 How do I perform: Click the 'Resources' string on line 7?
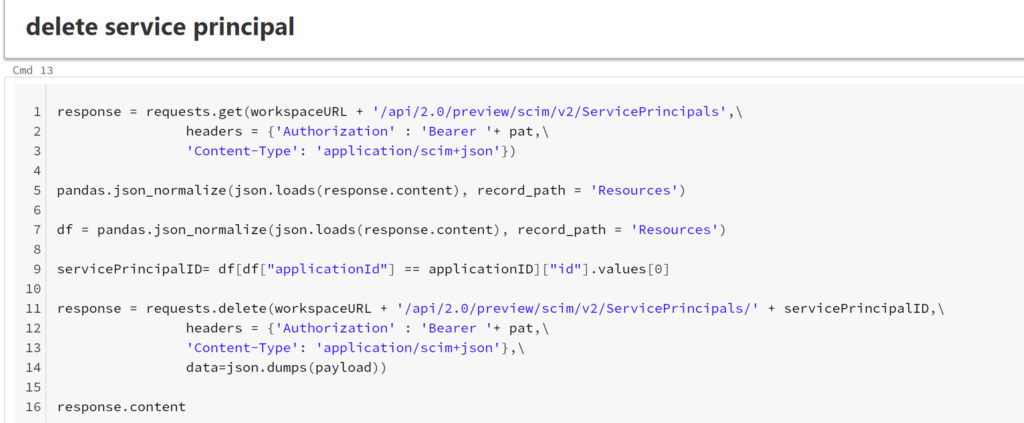pos(677,230)
